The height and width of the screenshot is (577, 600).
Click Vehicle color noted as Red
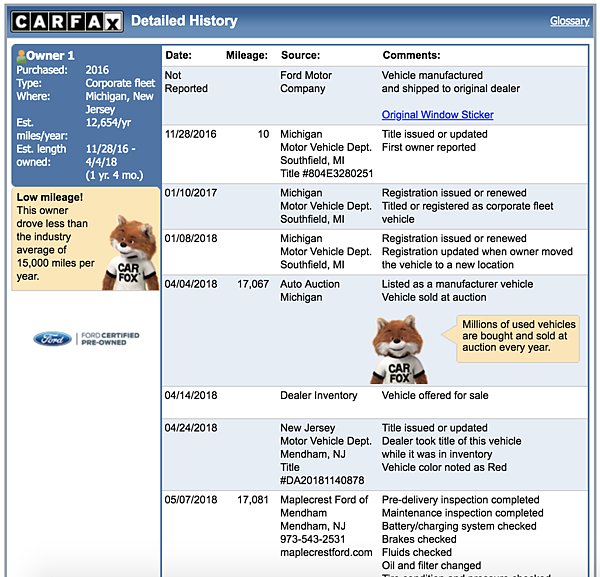444,467
